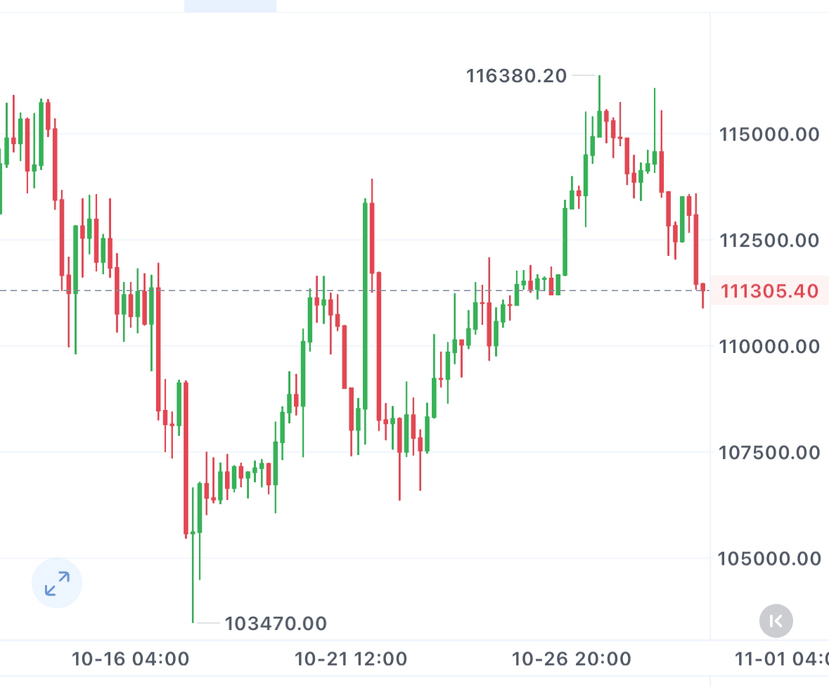
Task: Click the 107500.00 price axis label
Action: 769,452
